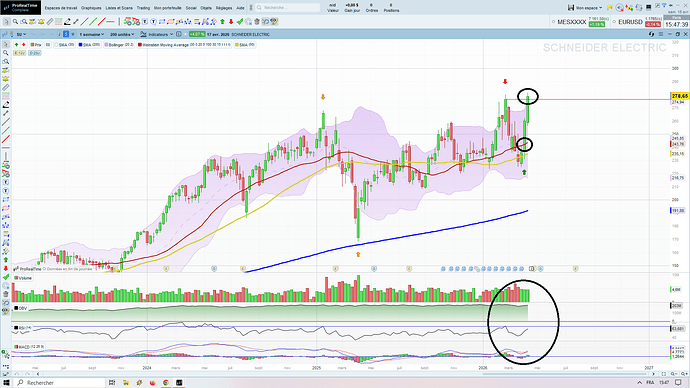
Task: Select the cursor pointer tool in top toolbar
Action: 6,22
